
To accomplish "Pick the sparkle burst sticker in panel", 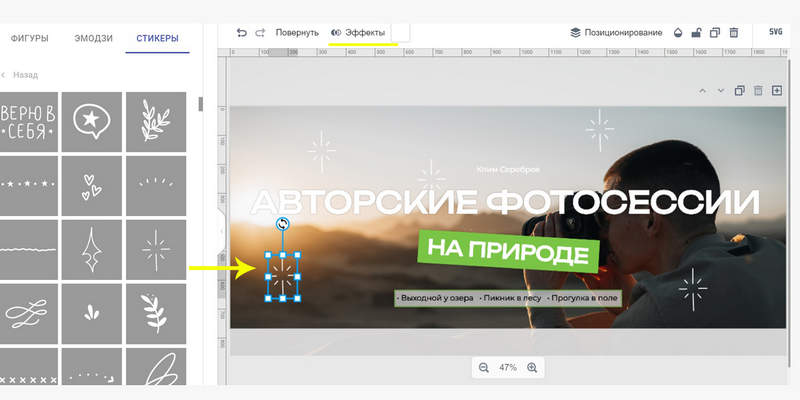I will (156, 250).
